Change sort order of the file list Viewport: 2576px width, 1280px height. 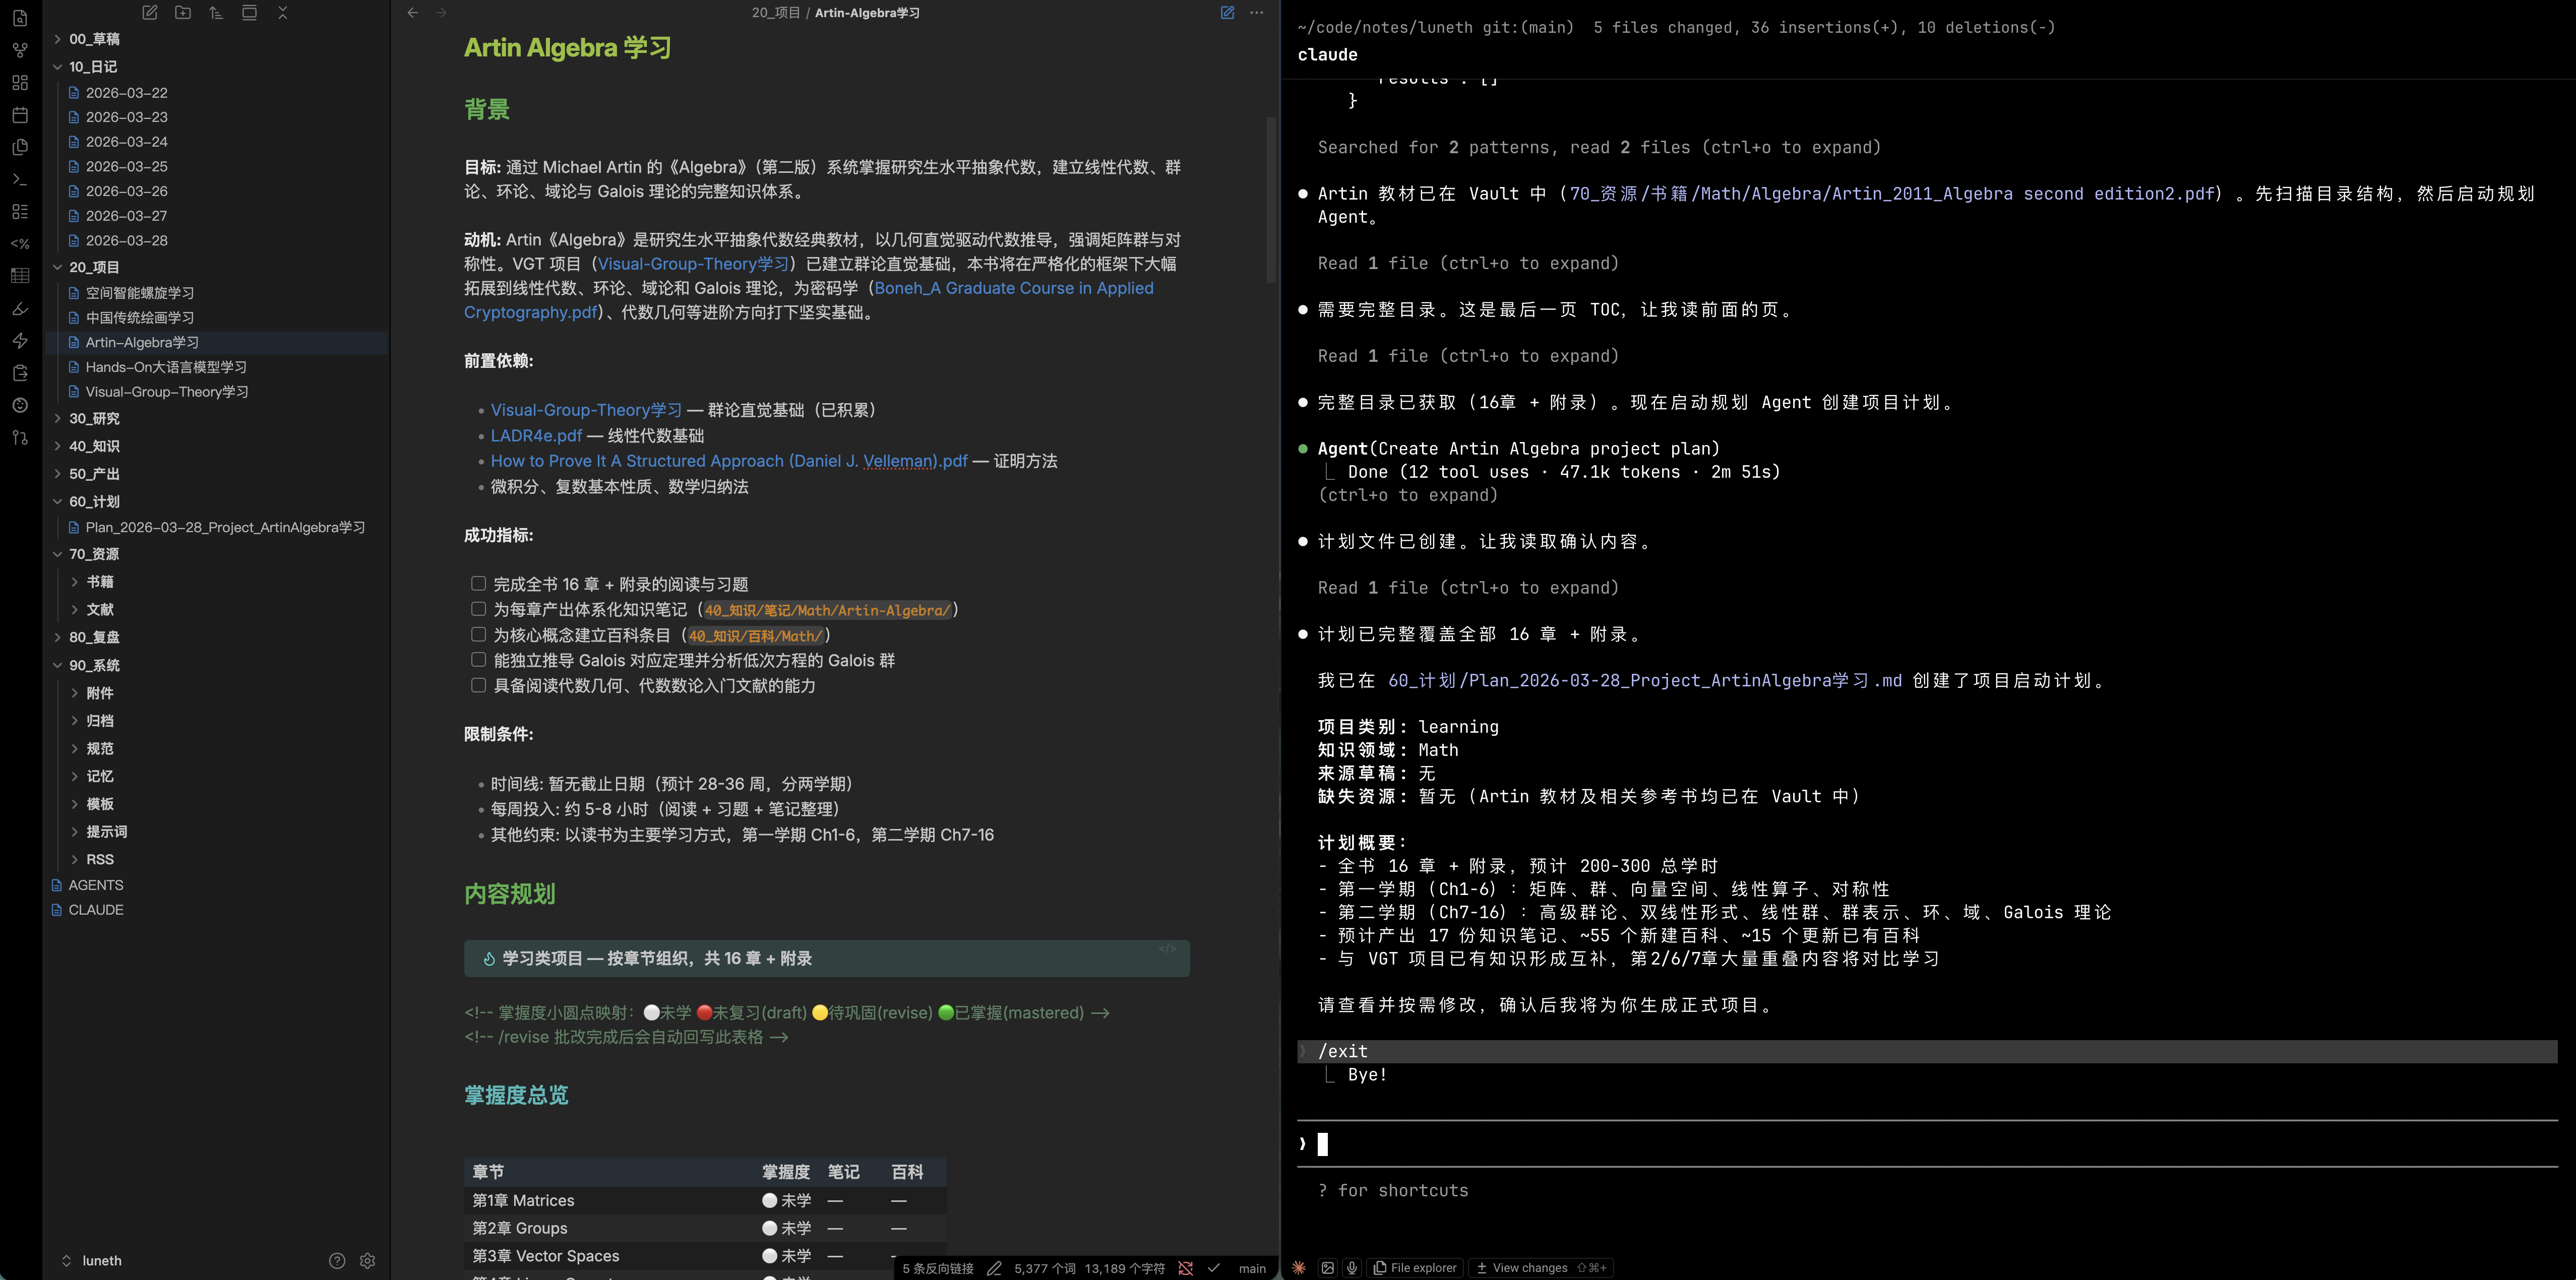[x=216, y=13]
